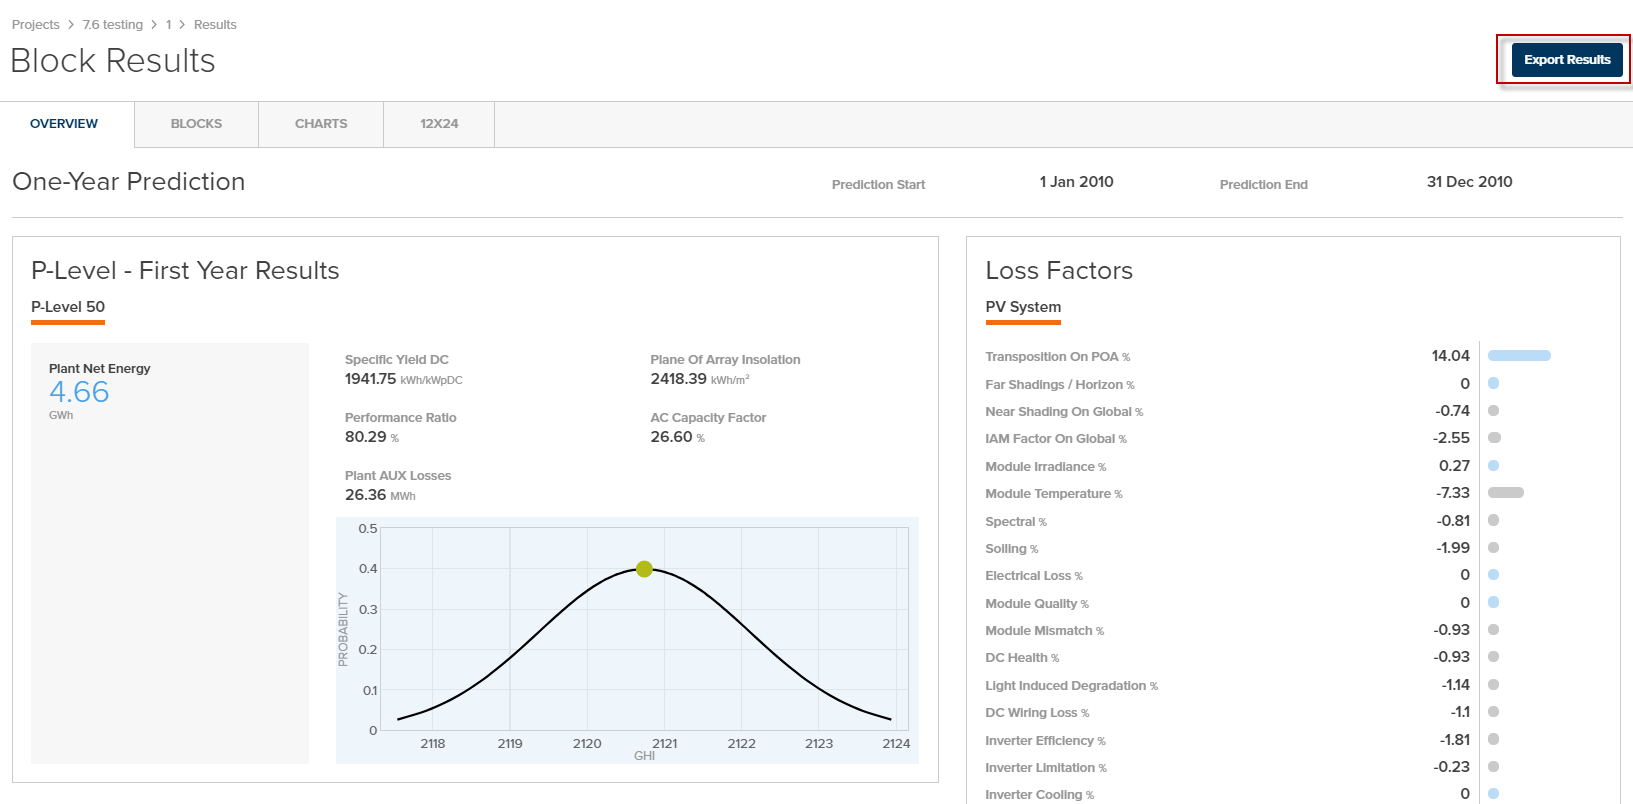Click the Module Temperature value -7.33
Image resolution: width=1633 pixels, height=804 pixels.
coord(1453,493)
